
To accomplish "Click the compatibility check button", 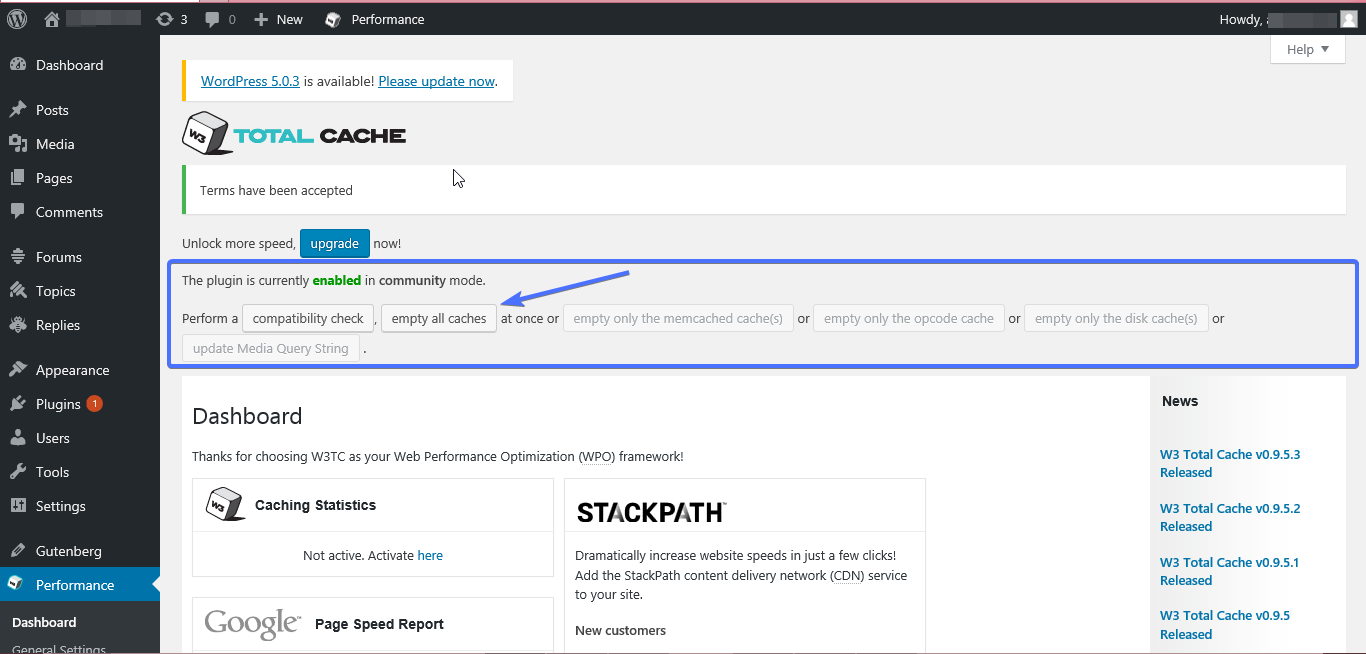I will (x=308, y=319).
